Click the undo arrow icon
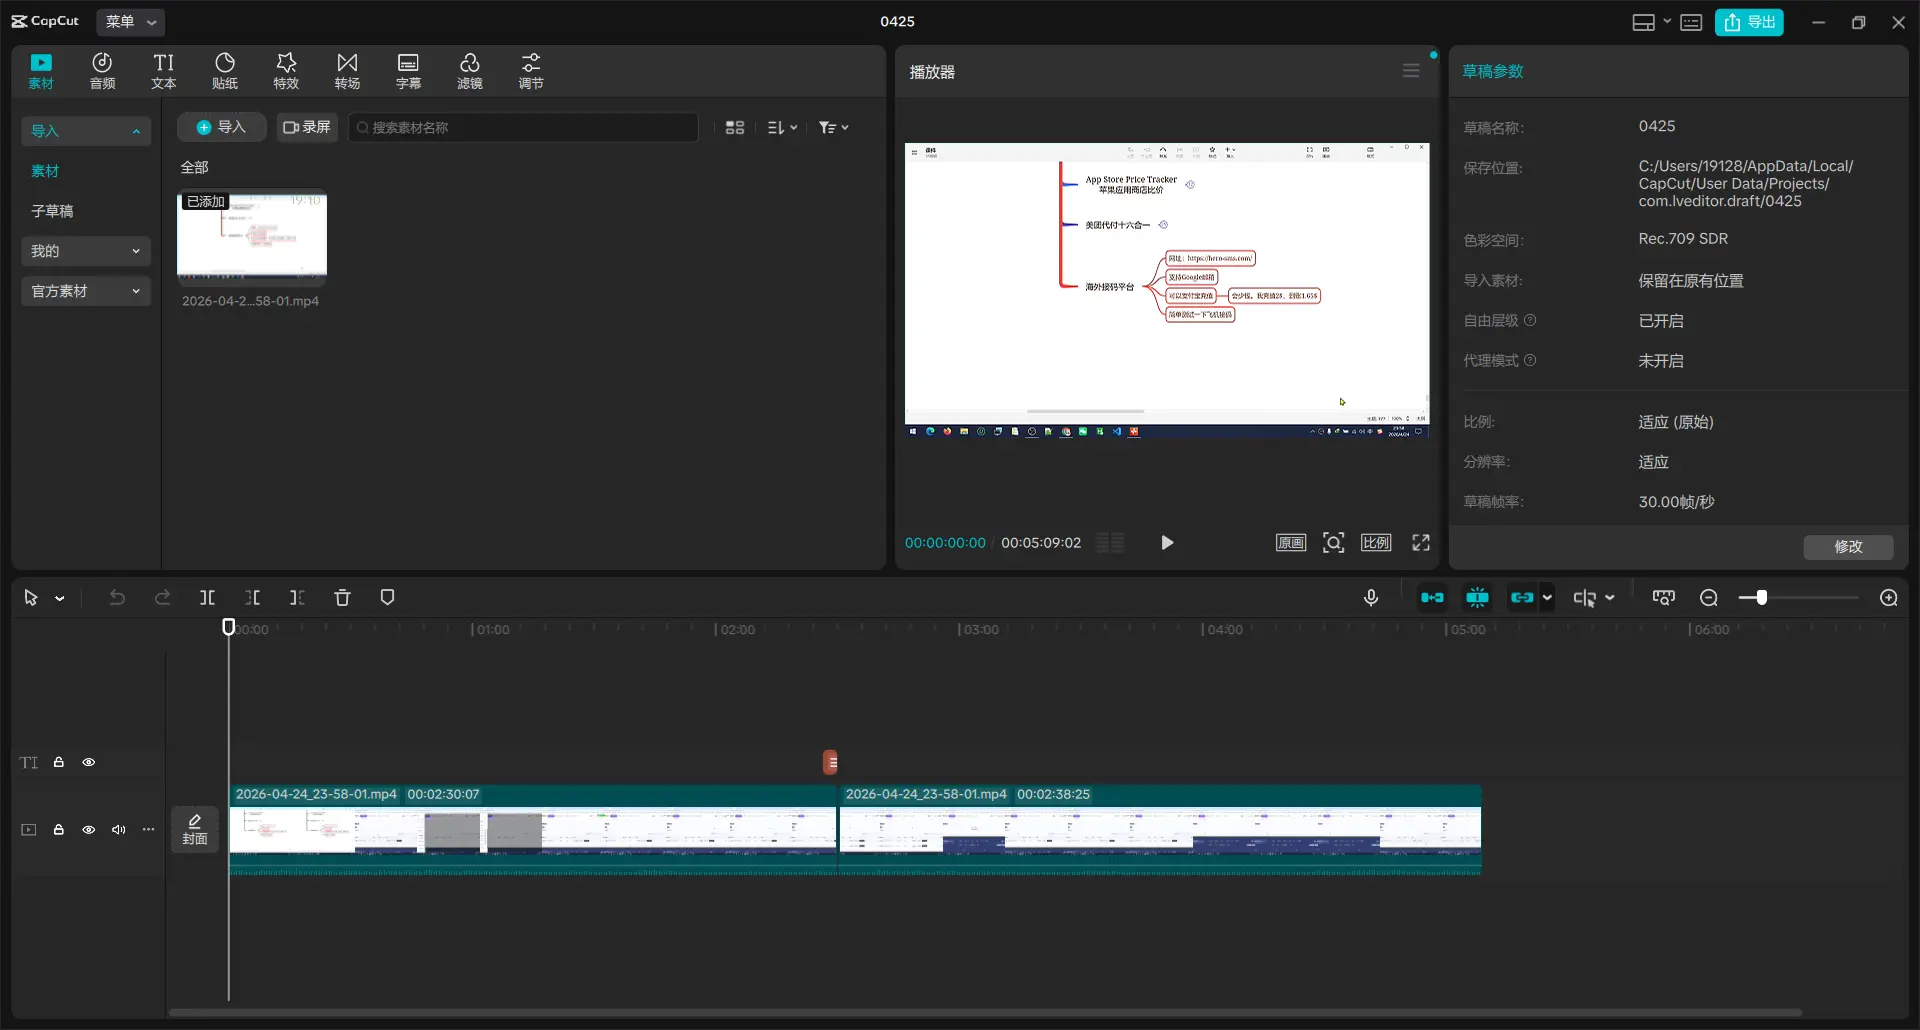The width and height of the screenshot is (1920, 1030). coord(117,598)
